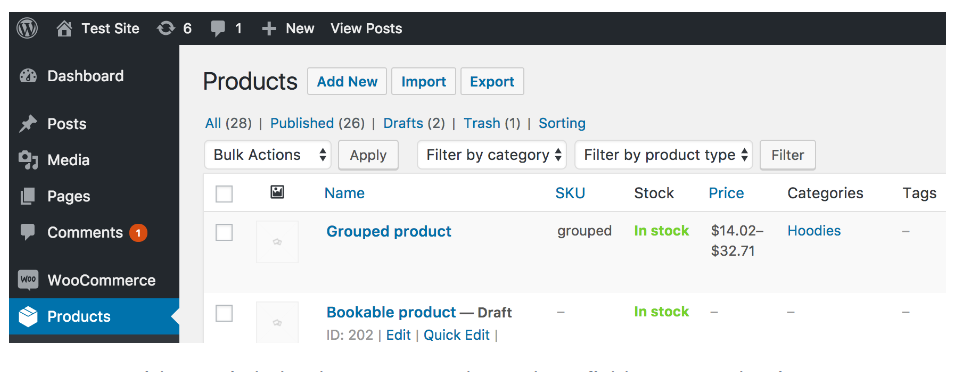Open the Bulk Actions dropdown
The height and width of the screenshot is (372, 967).
point(268,155)
